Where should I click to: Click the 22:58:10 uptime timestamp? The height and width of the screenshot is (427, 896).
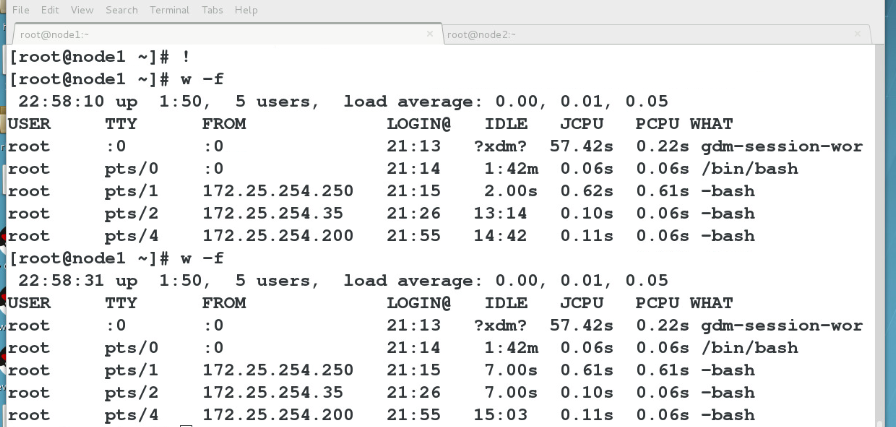pyautogui.click(x=61, y=102)
